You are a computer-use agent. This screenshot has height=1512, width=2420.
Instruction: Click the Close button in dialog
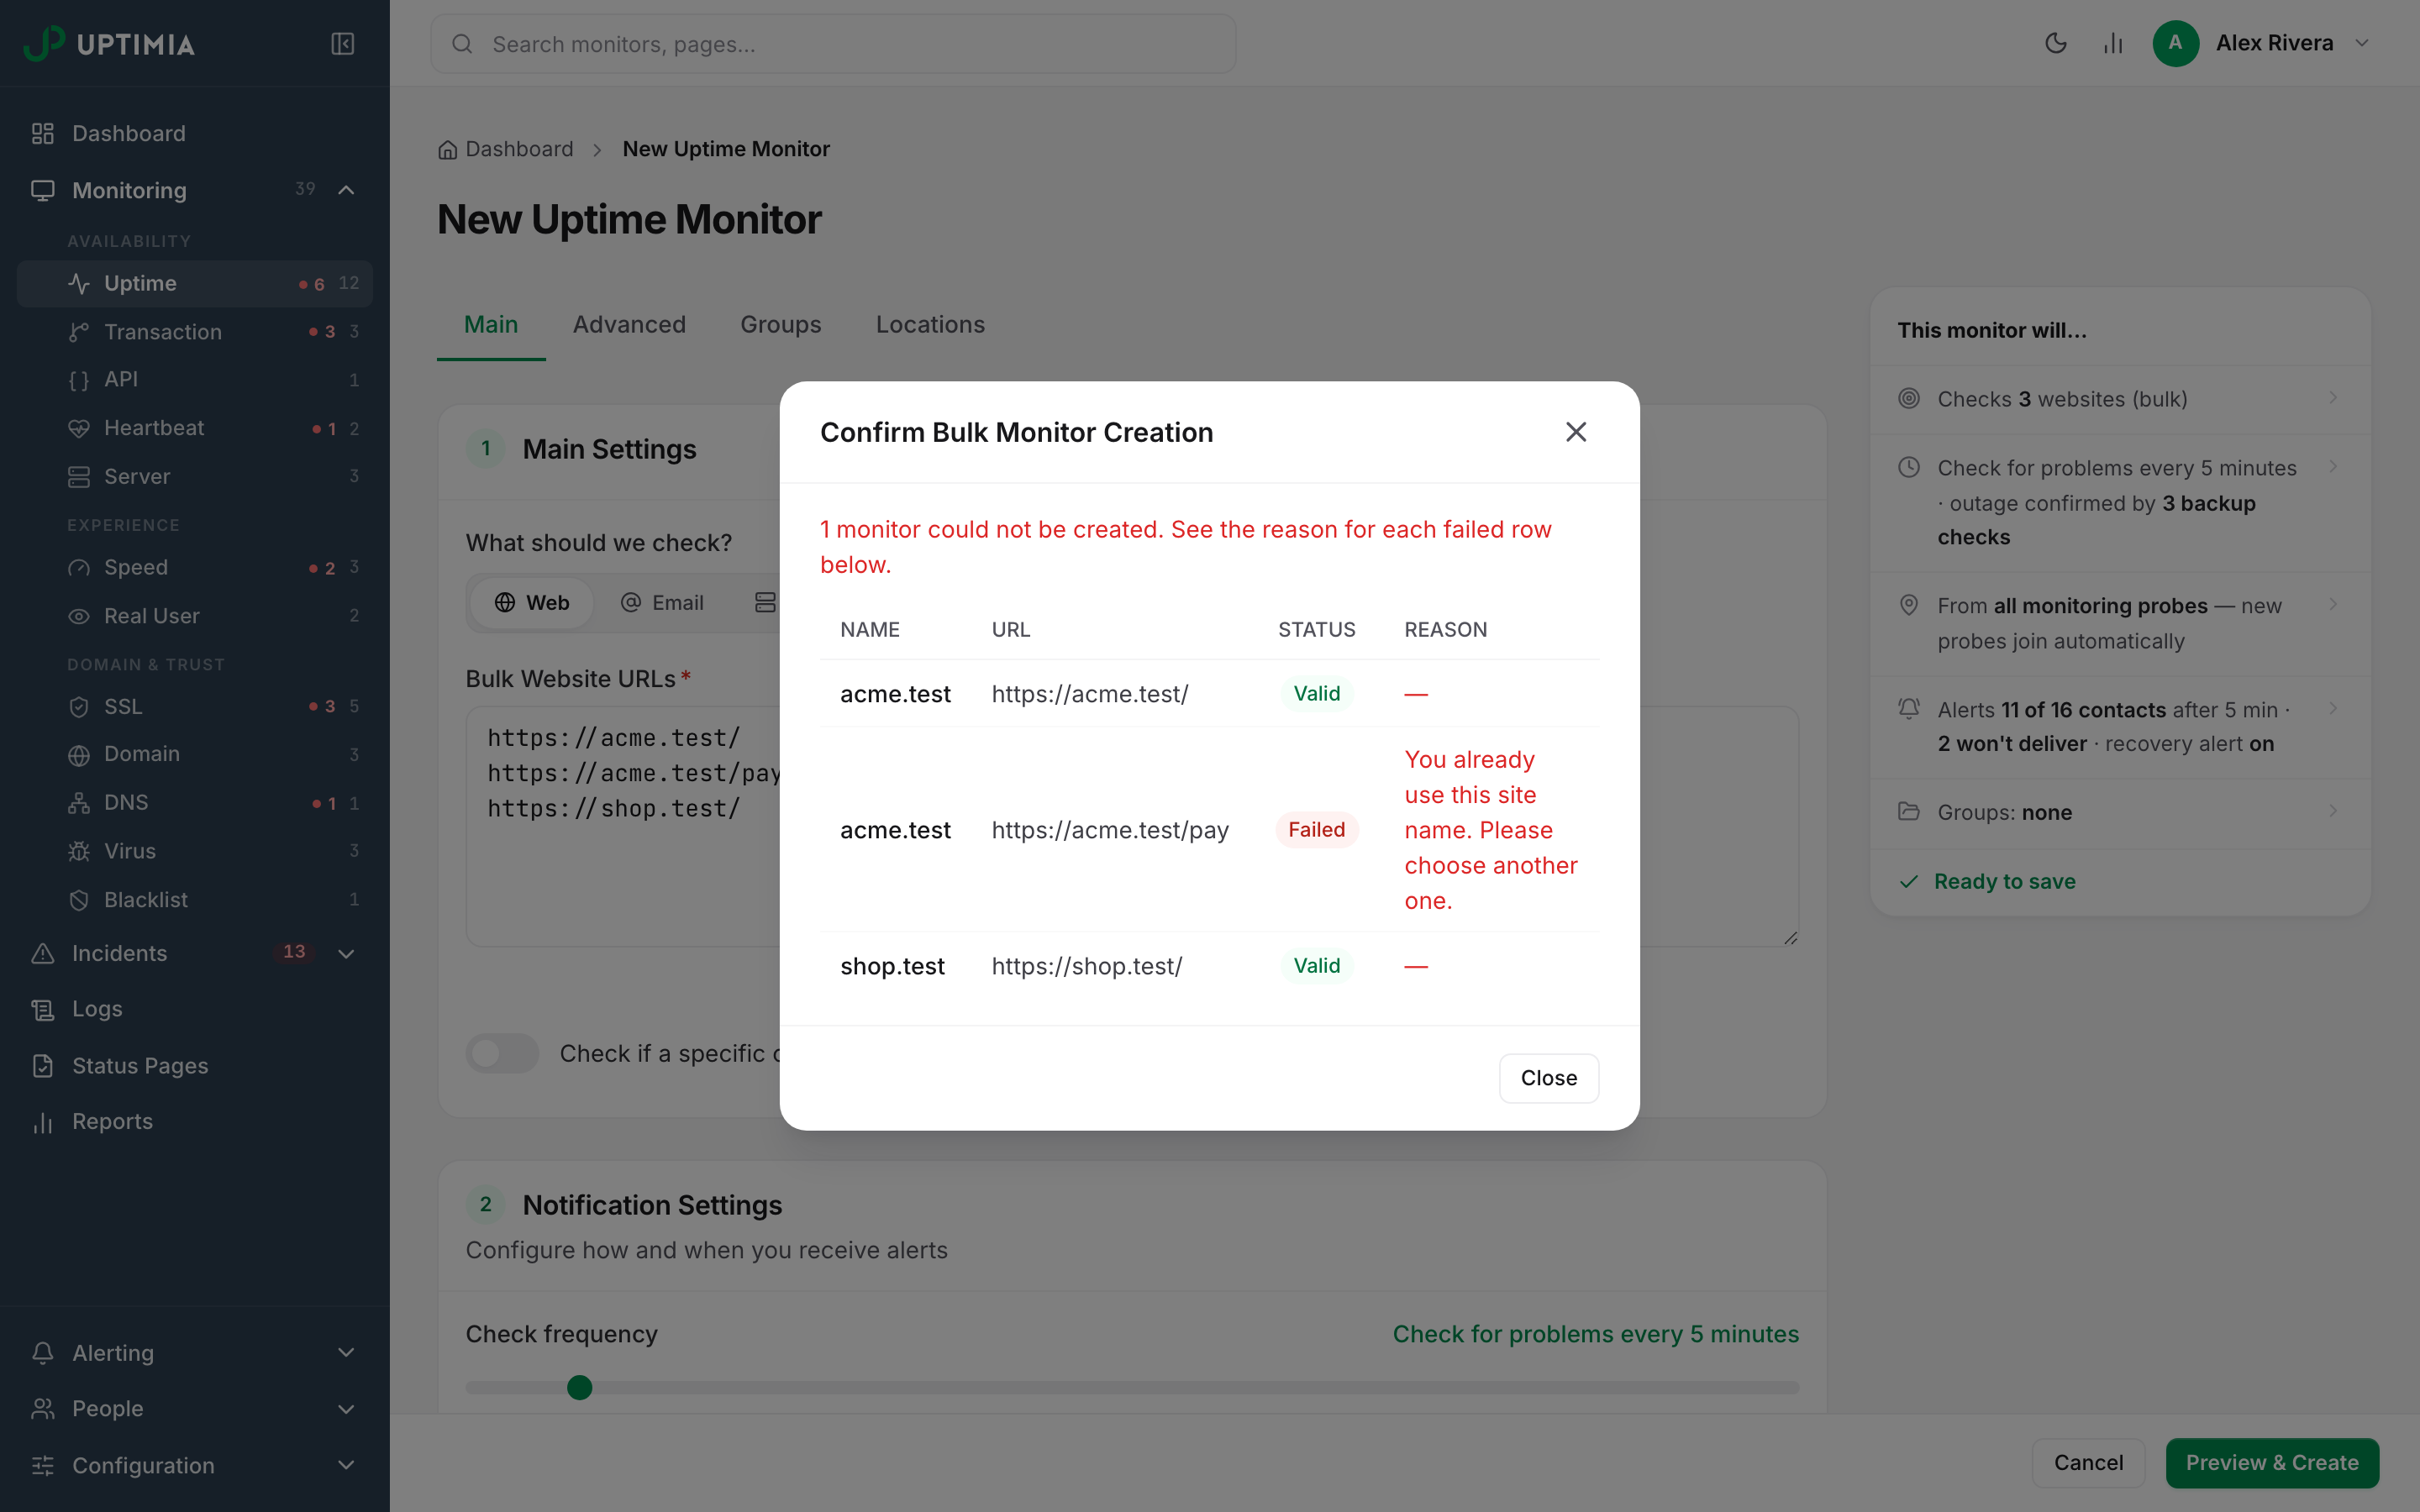coord(1548,1078)
